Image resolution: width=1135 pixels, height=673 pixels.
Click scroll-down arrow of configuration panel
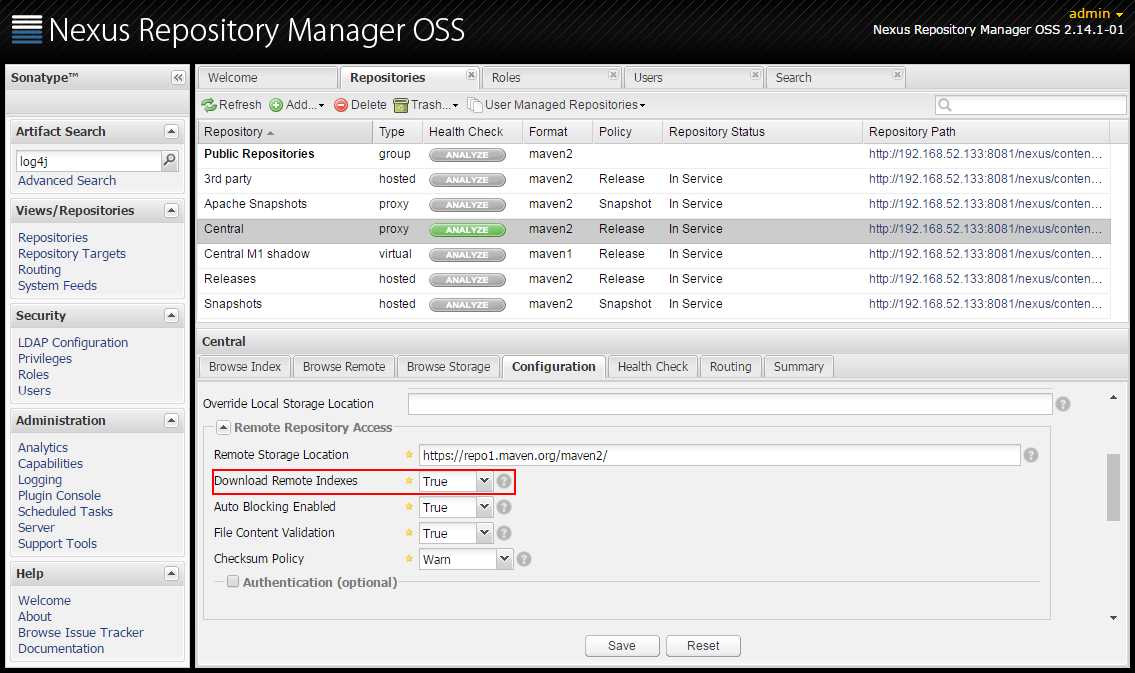(x=1113, y=617)
